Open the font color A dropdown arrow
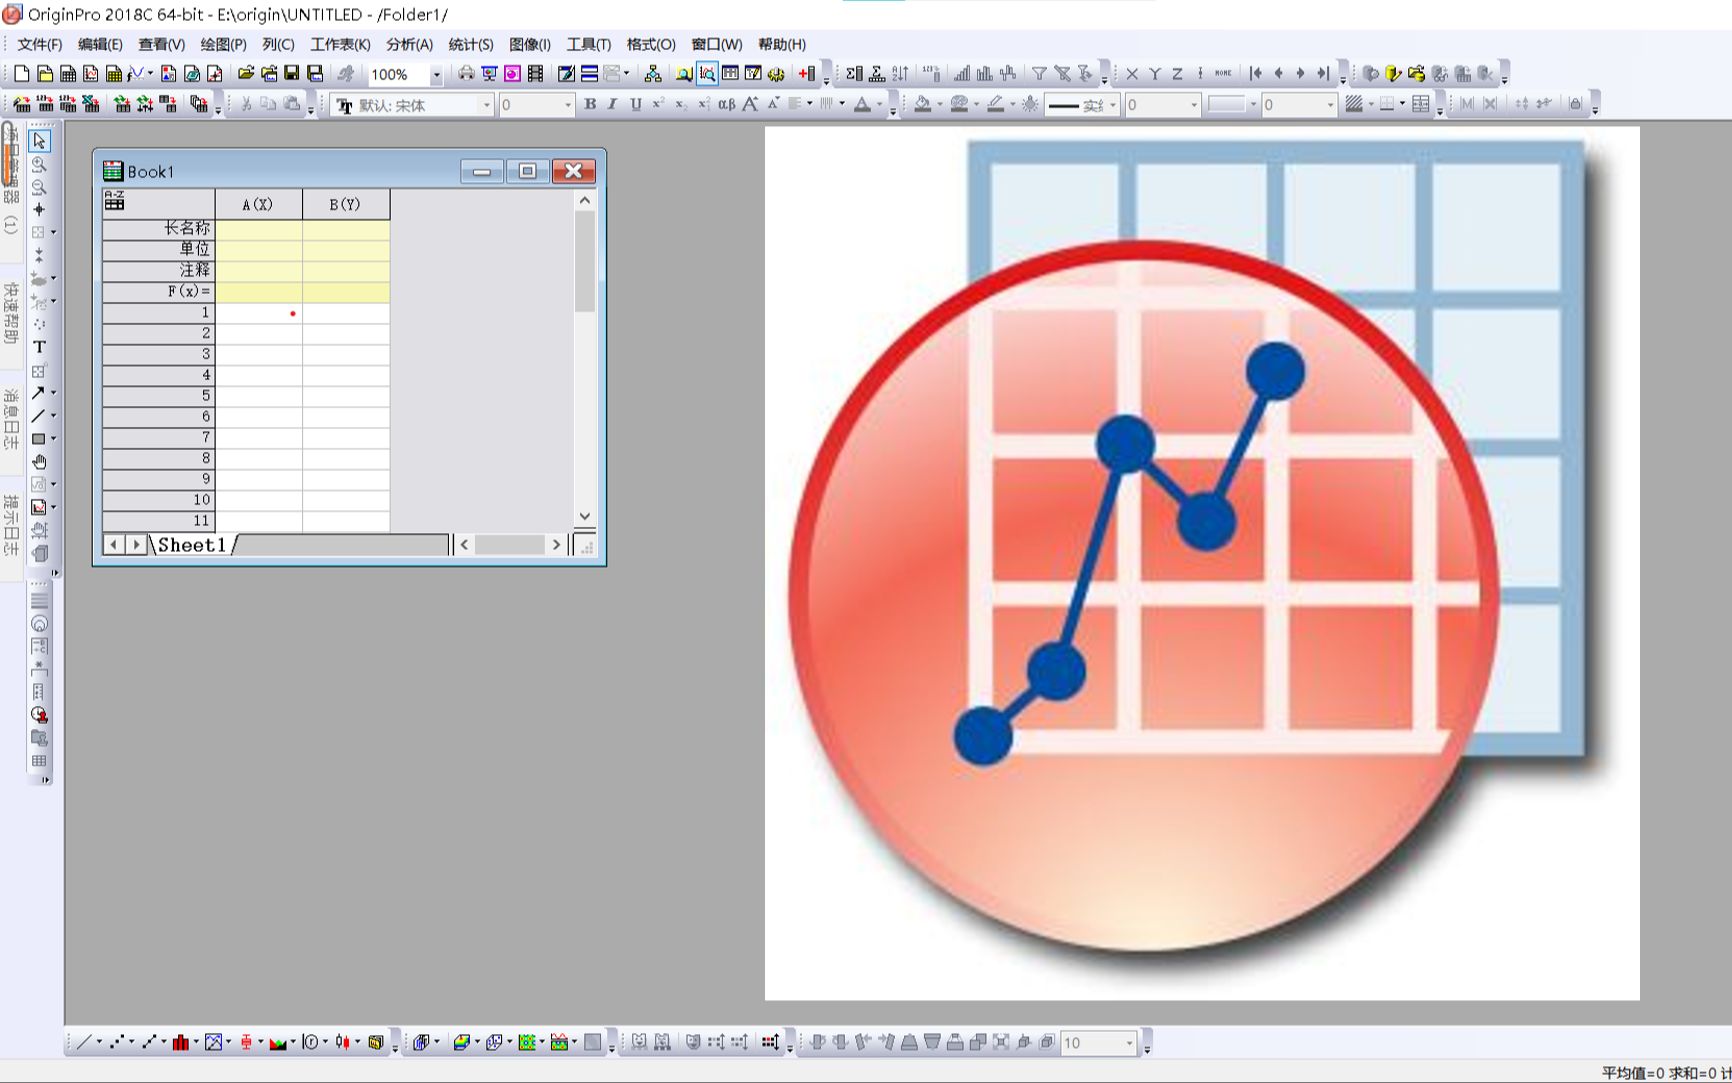Viewport: 1732px width, 1083px height. tap(879, 105)
